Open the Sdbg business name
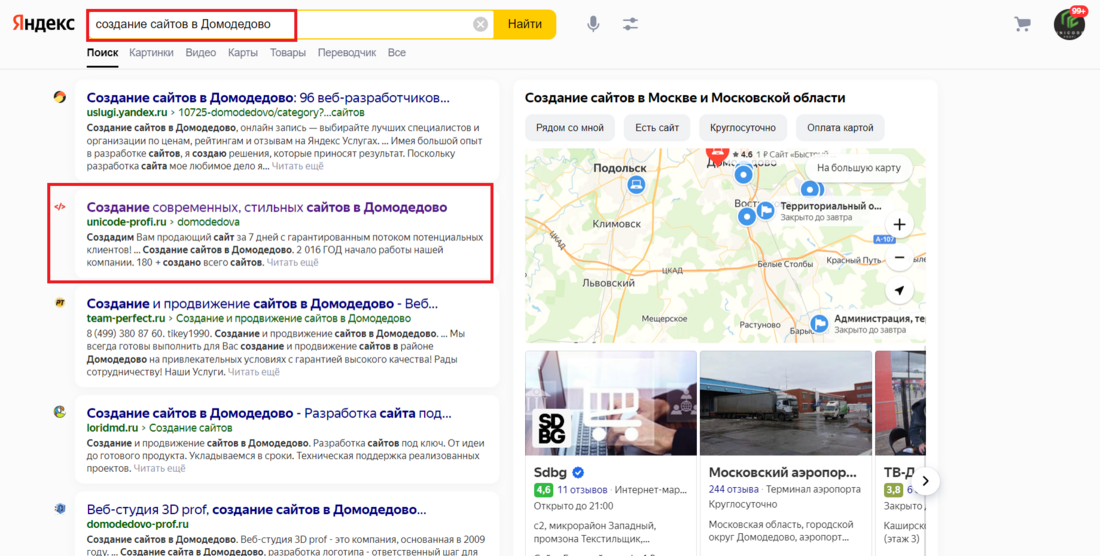This screenshot has height=556, width=1100. click(550, 473)
